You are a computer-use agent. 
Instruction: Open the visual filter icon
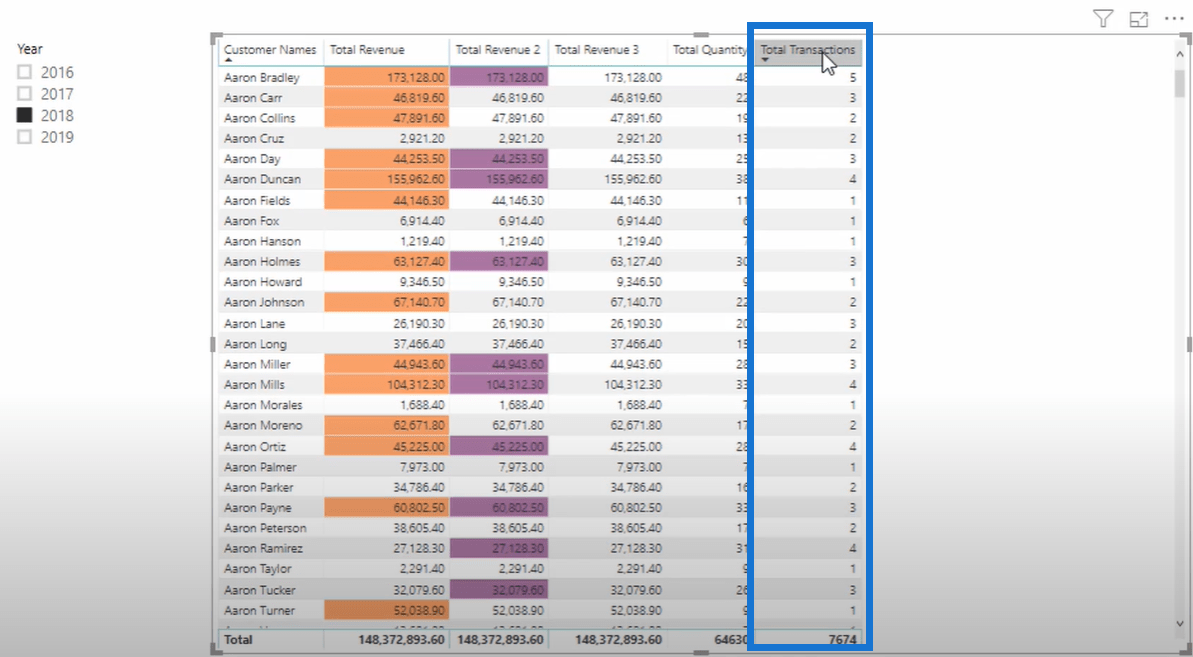pos(1102,18)
